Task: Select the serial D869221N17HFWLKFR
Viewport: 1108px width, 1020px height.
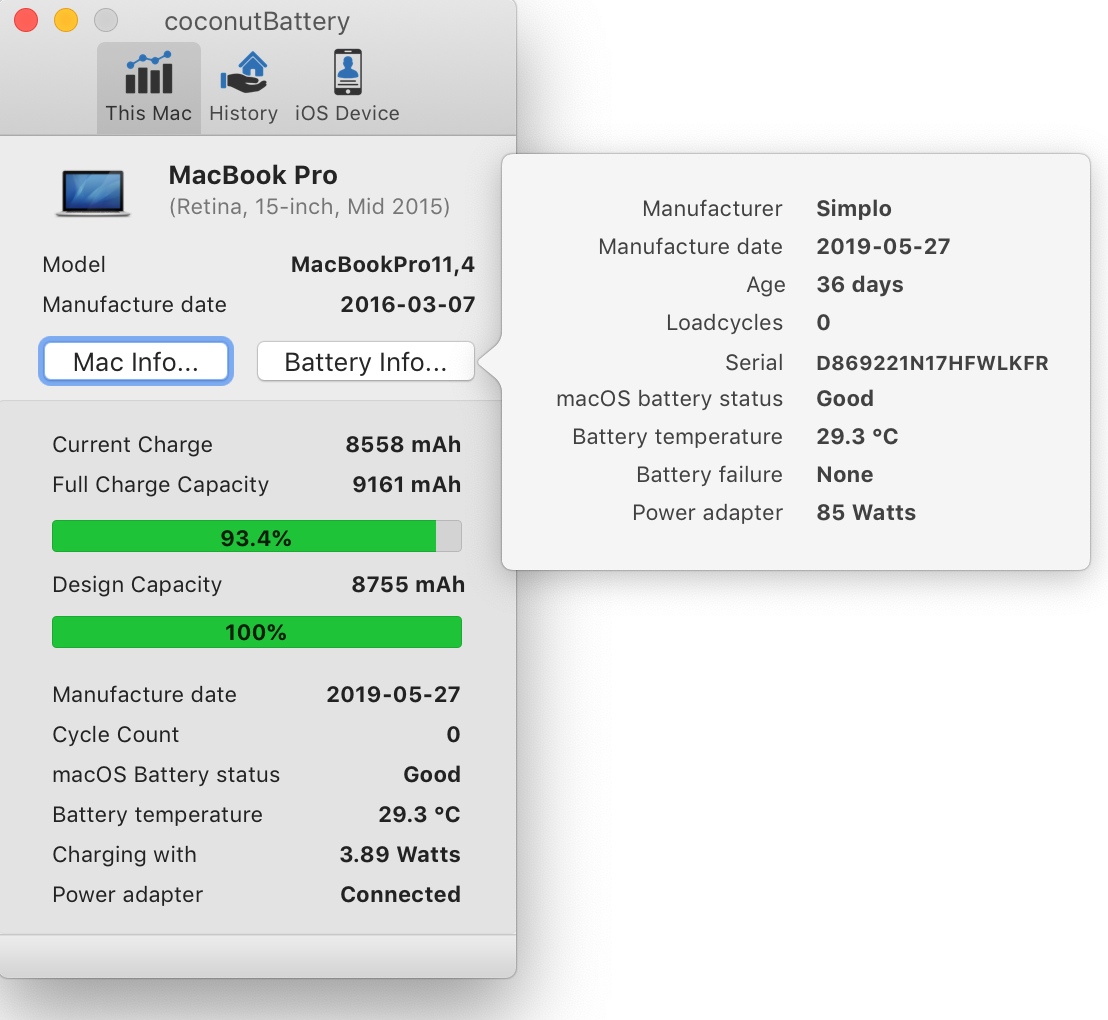Action: click(x=932, y=363)
